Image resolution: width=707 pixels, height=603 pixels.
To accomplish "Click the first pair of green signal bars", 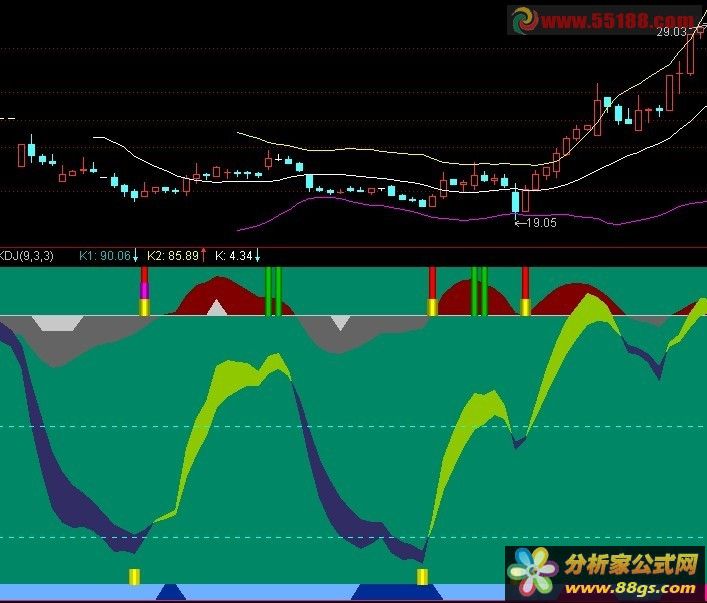I will [273, 291].
